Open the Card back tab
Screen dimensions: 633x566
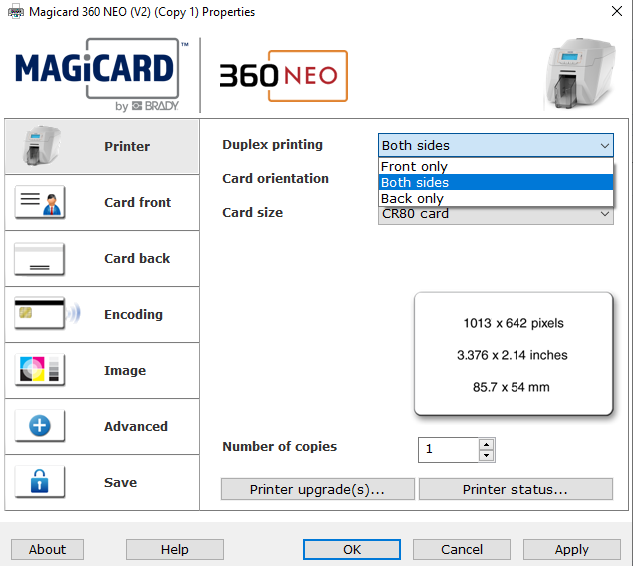coord(102,259)
